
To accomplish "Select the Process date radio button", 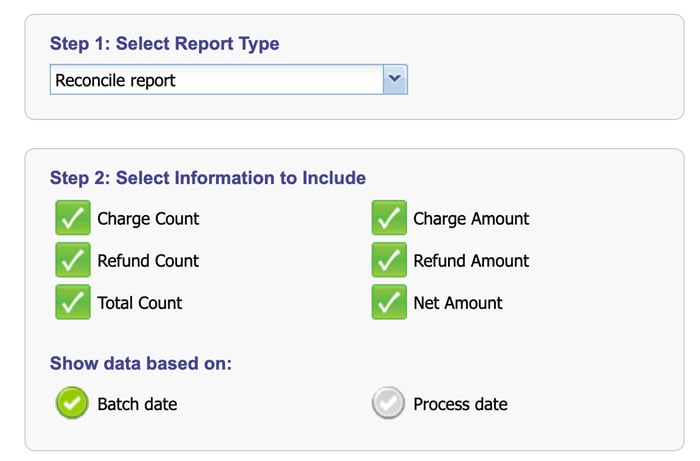I will (x=388, y=403).
